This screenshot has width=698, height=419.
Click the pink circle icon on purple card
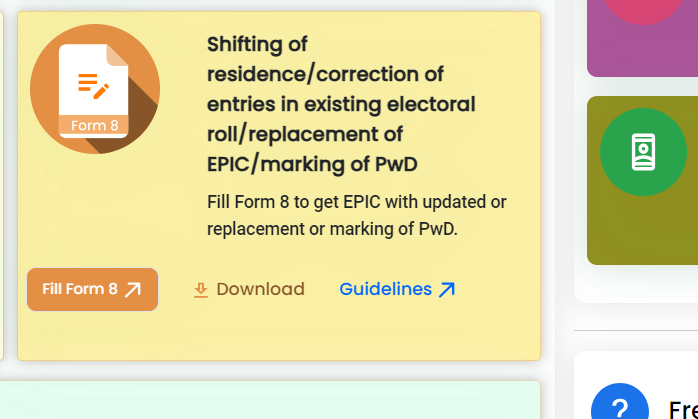(643, 12)
